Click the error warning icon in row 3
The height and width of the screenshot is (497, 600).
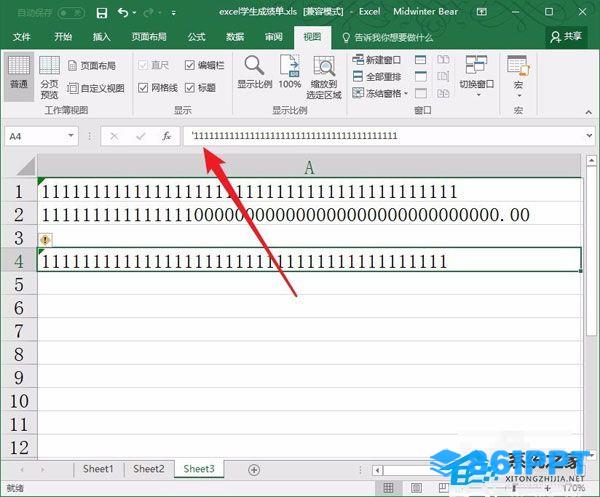coord(45,240)
